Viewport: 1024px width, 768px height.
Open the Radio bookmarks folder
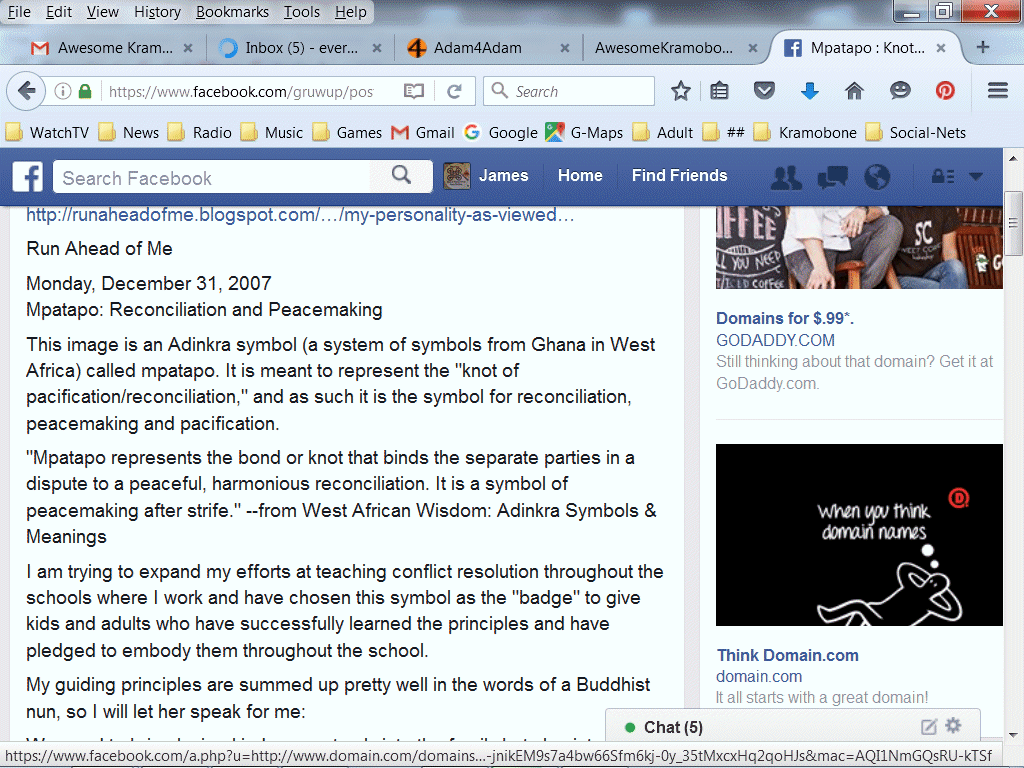[200, 133]
